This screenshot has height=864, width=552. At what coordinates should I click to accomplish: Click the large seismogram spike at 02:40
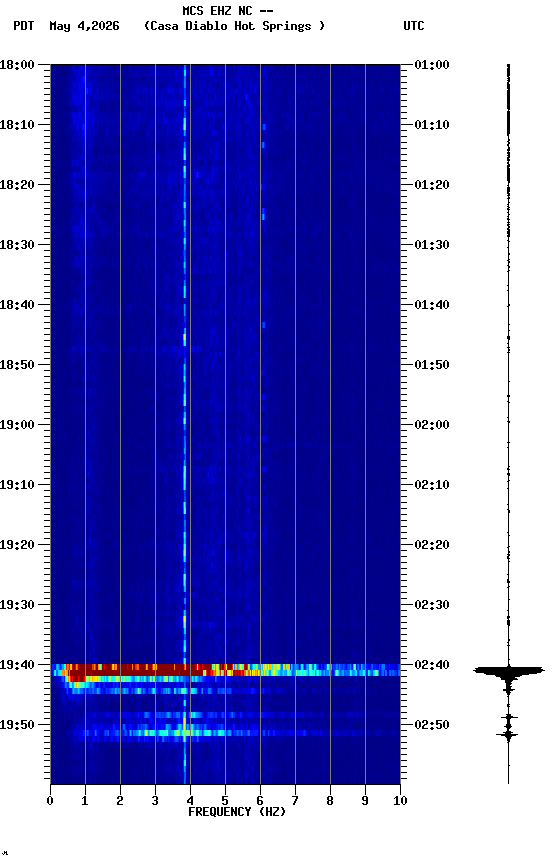(x=508, y=671)
